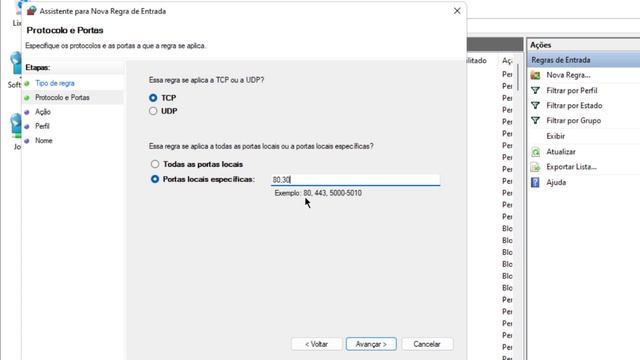Image resolution: width=640 pixels, height=360 pixels.
Task: Click the bullet beside Ação step
Action: 27,112
